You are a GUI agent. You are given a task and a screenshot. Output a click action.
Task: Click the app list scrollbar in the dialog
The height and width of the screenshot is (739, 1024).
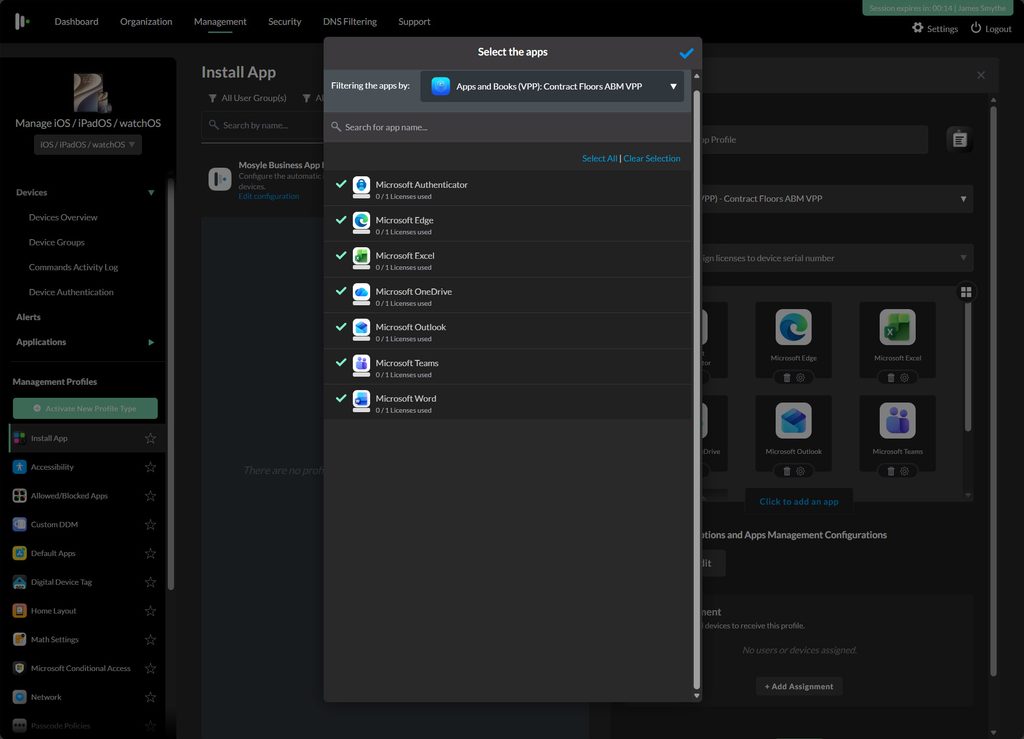click(x=697, y=389)
